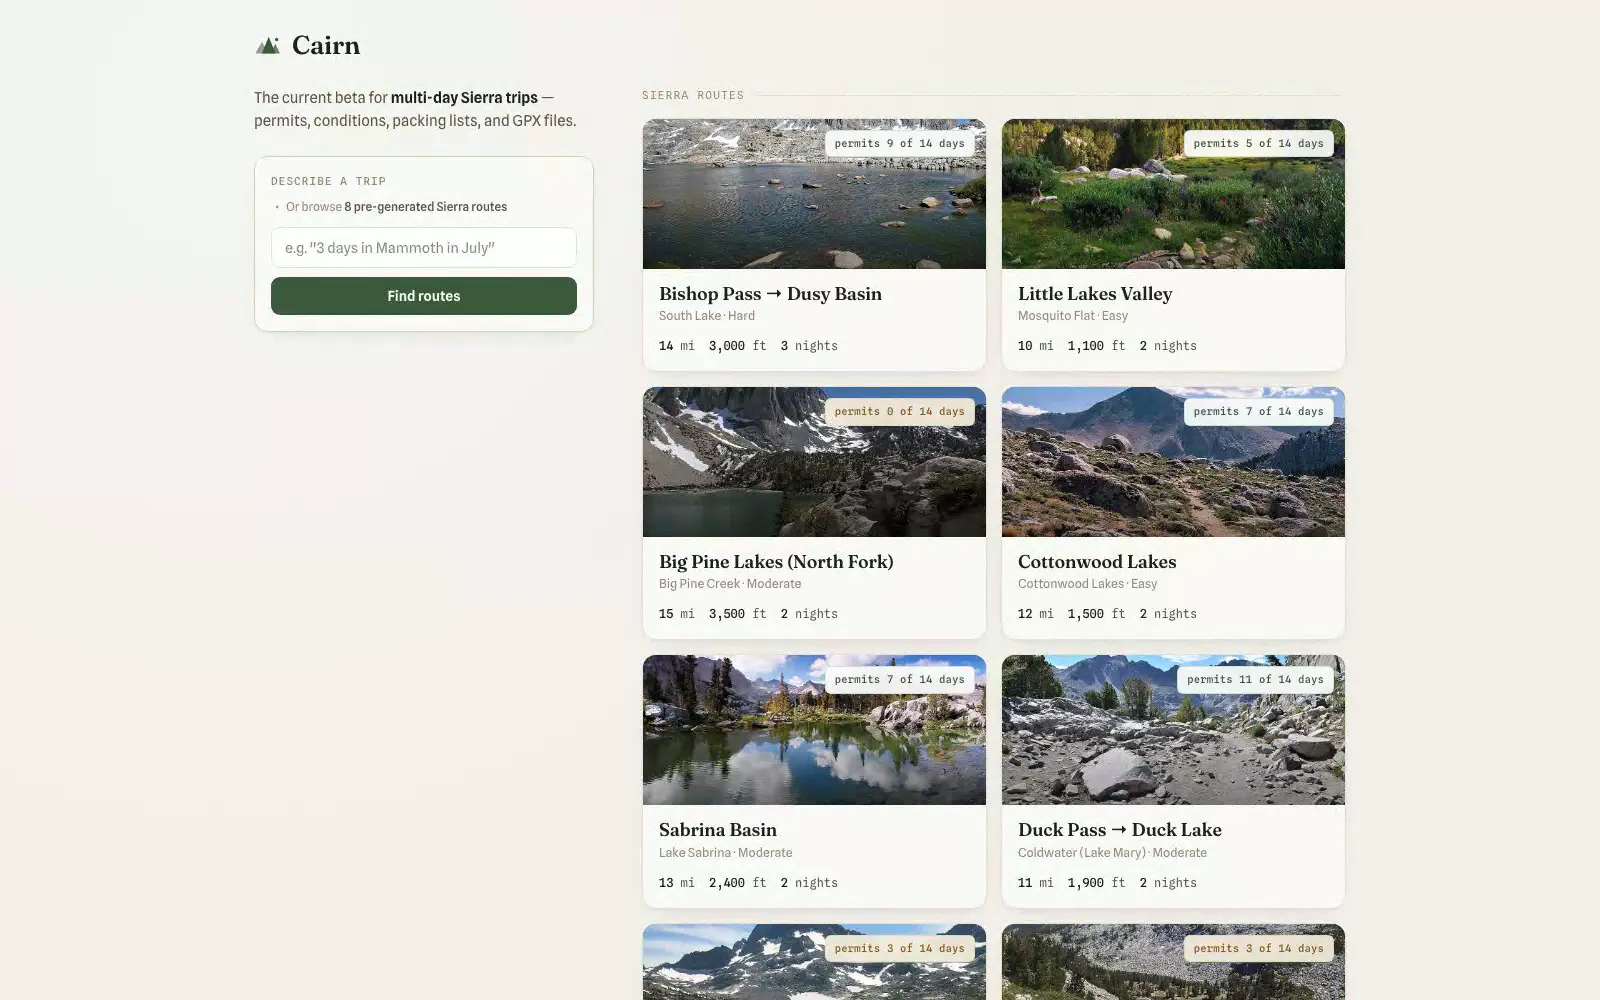Select the Cottonwood Lakes title
1600x1000 pixels.
click(1097, 562)
